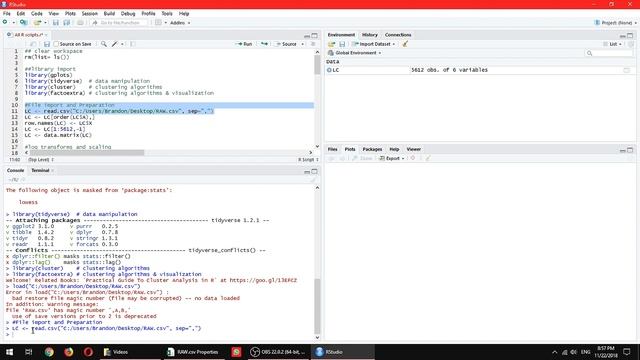Click the Save workspace icon in Environment

click(x=342, y=44)
